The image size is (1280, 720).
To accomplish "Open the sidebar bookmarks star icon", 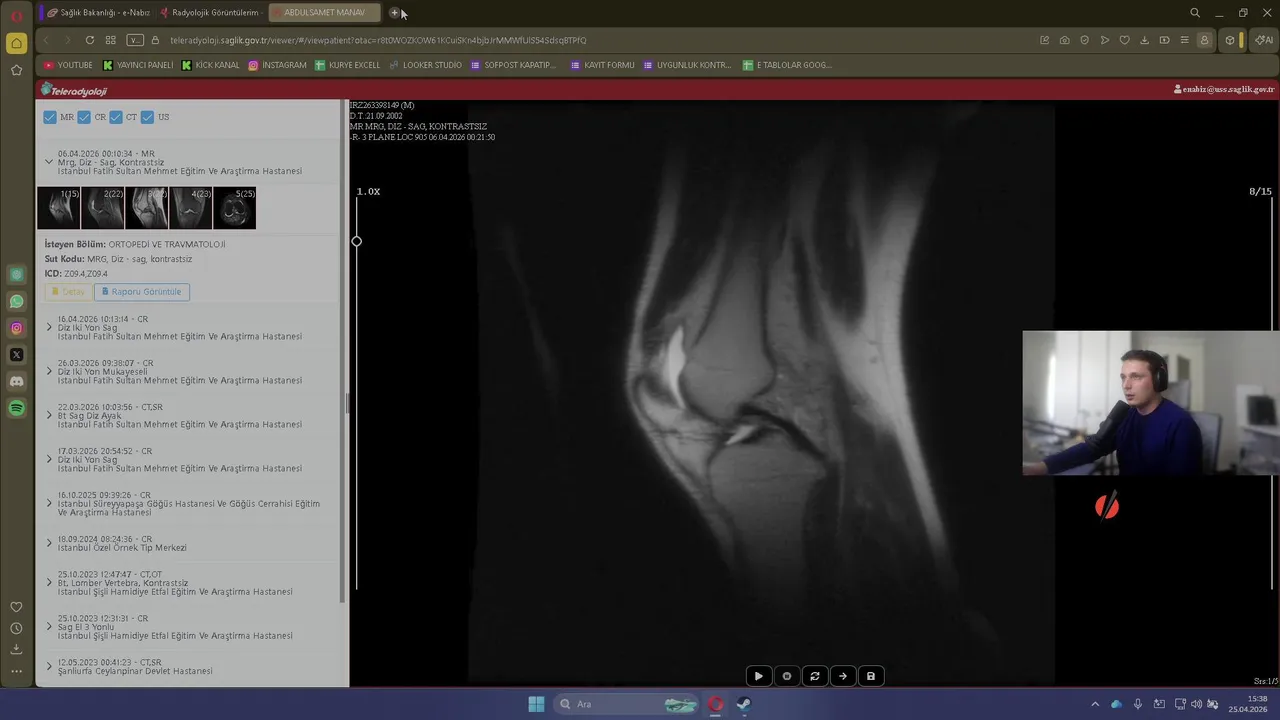I will coord(16,70).
